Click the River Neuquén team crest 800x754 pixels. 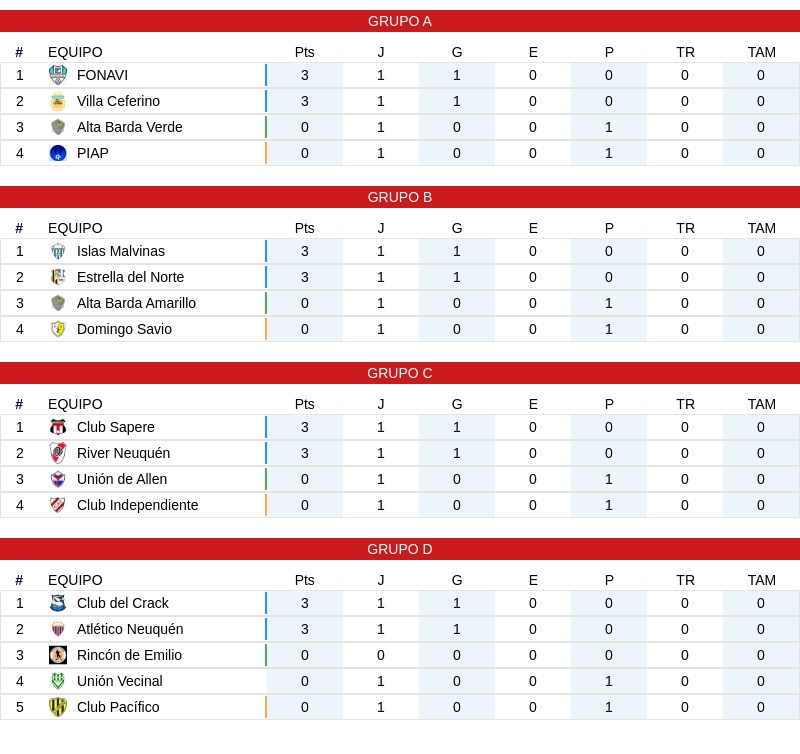pyautogui.click(x=58, y=453)
